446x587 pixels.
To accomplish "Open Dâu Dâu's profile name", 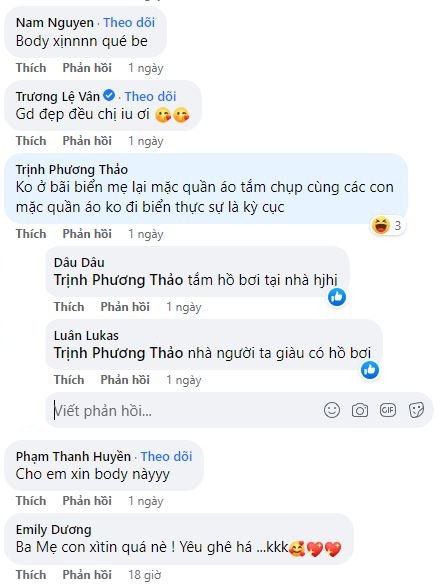I will pyautogui.click(x=79, y=262).
